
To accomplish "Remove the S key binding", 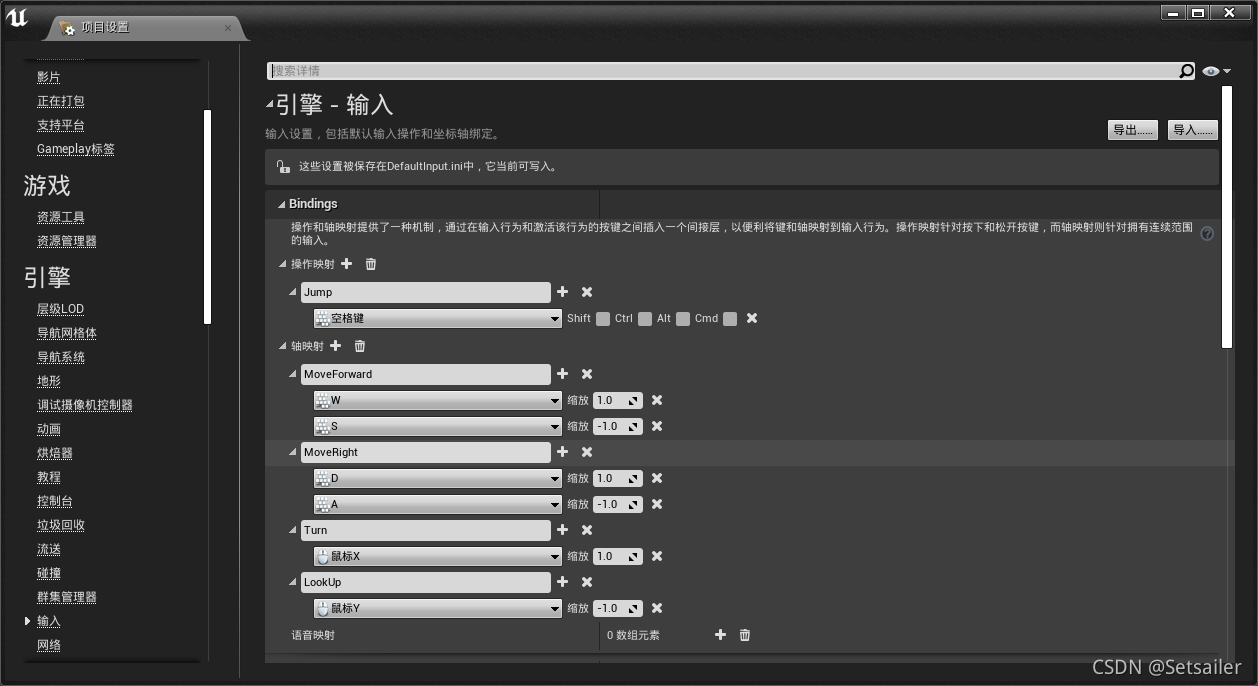I will (657, 426).
